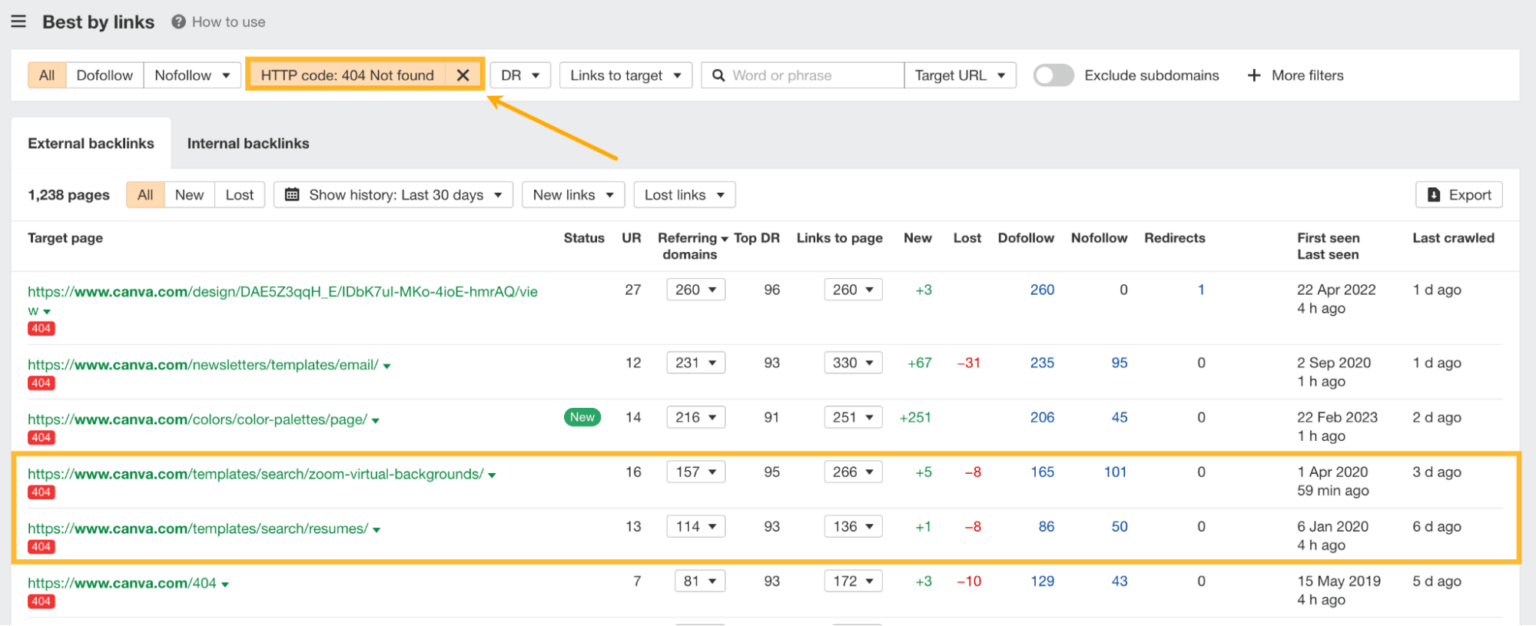Open the DR dropdown
Image resolution: width=1536 pixels, height=626 pixels.
tap(520, 75)
